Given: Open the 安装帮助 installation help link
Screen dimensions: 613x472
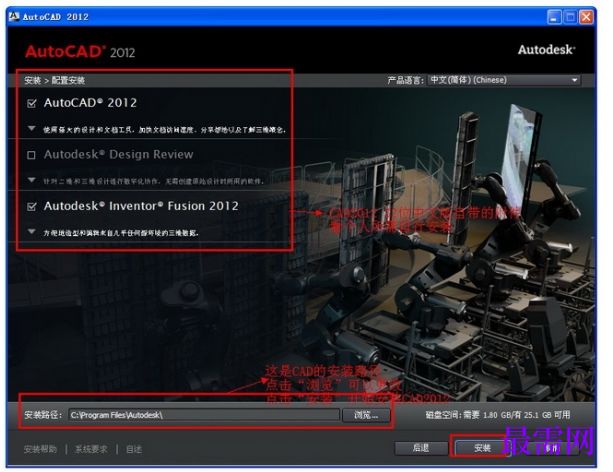Looking at the screenshot, I should point(40,449).
